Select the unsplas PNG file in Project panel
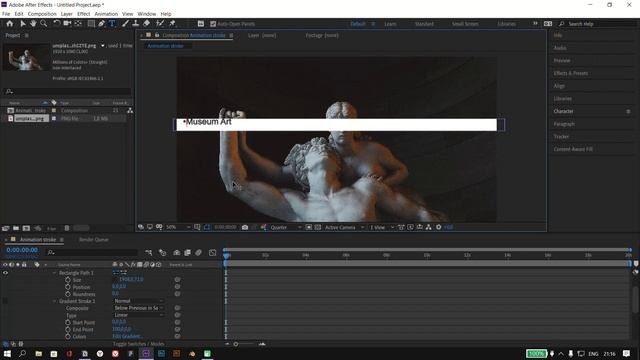 click(28, 118)
